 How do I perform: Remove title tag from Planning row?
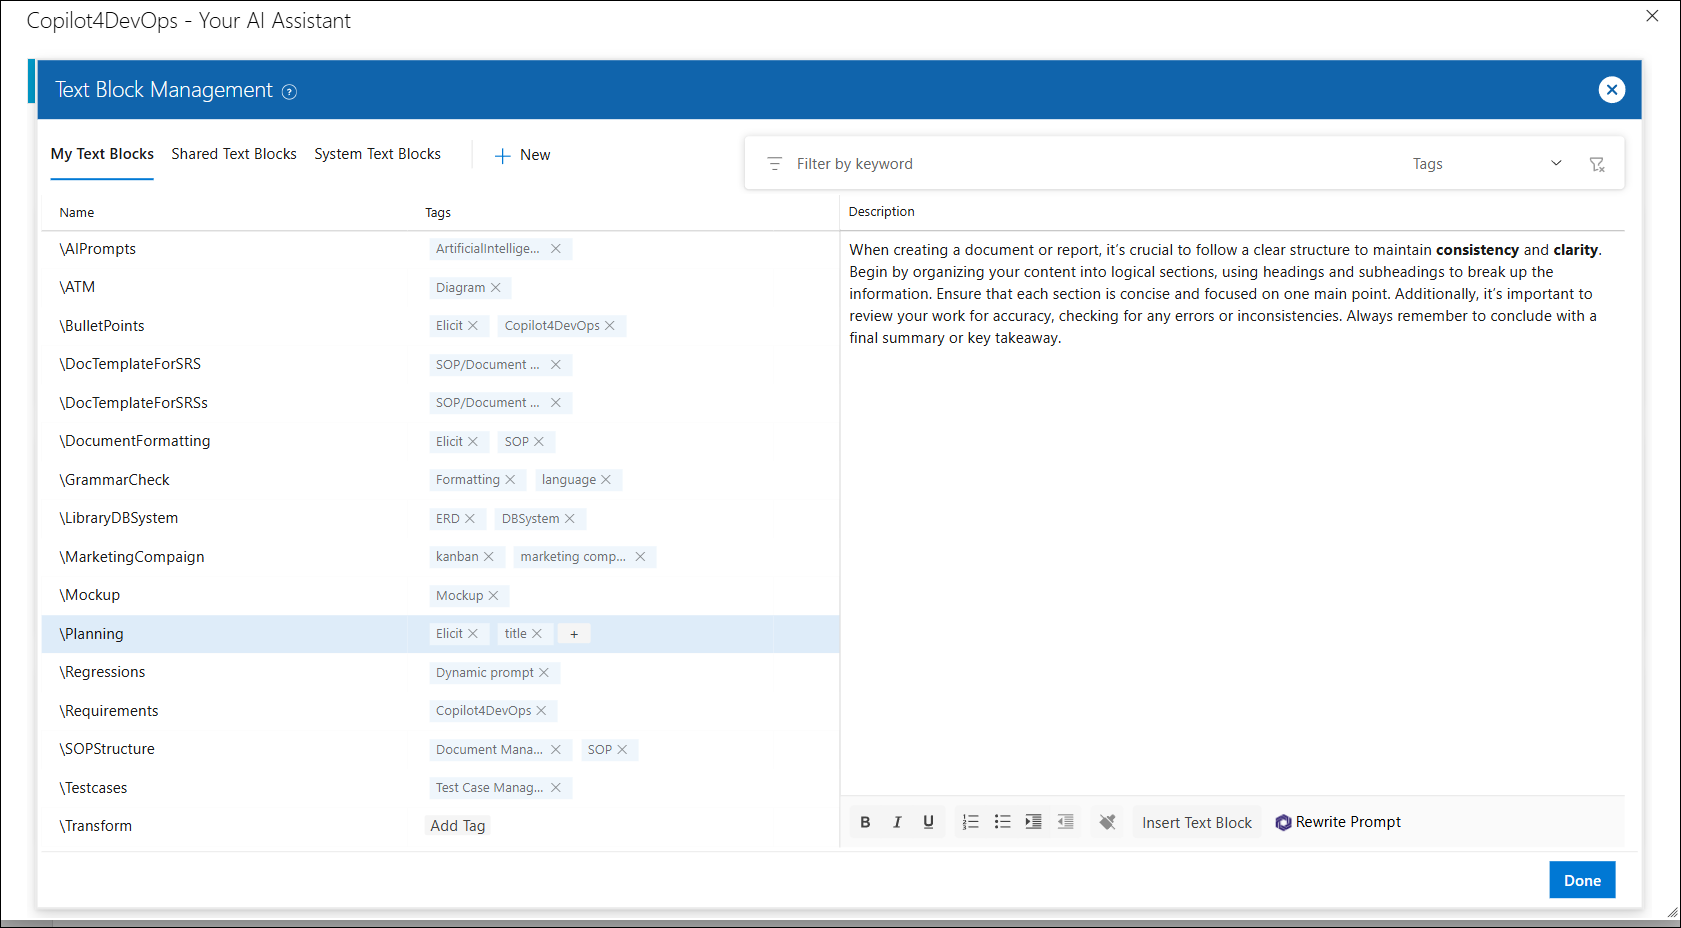coord(537,634)
